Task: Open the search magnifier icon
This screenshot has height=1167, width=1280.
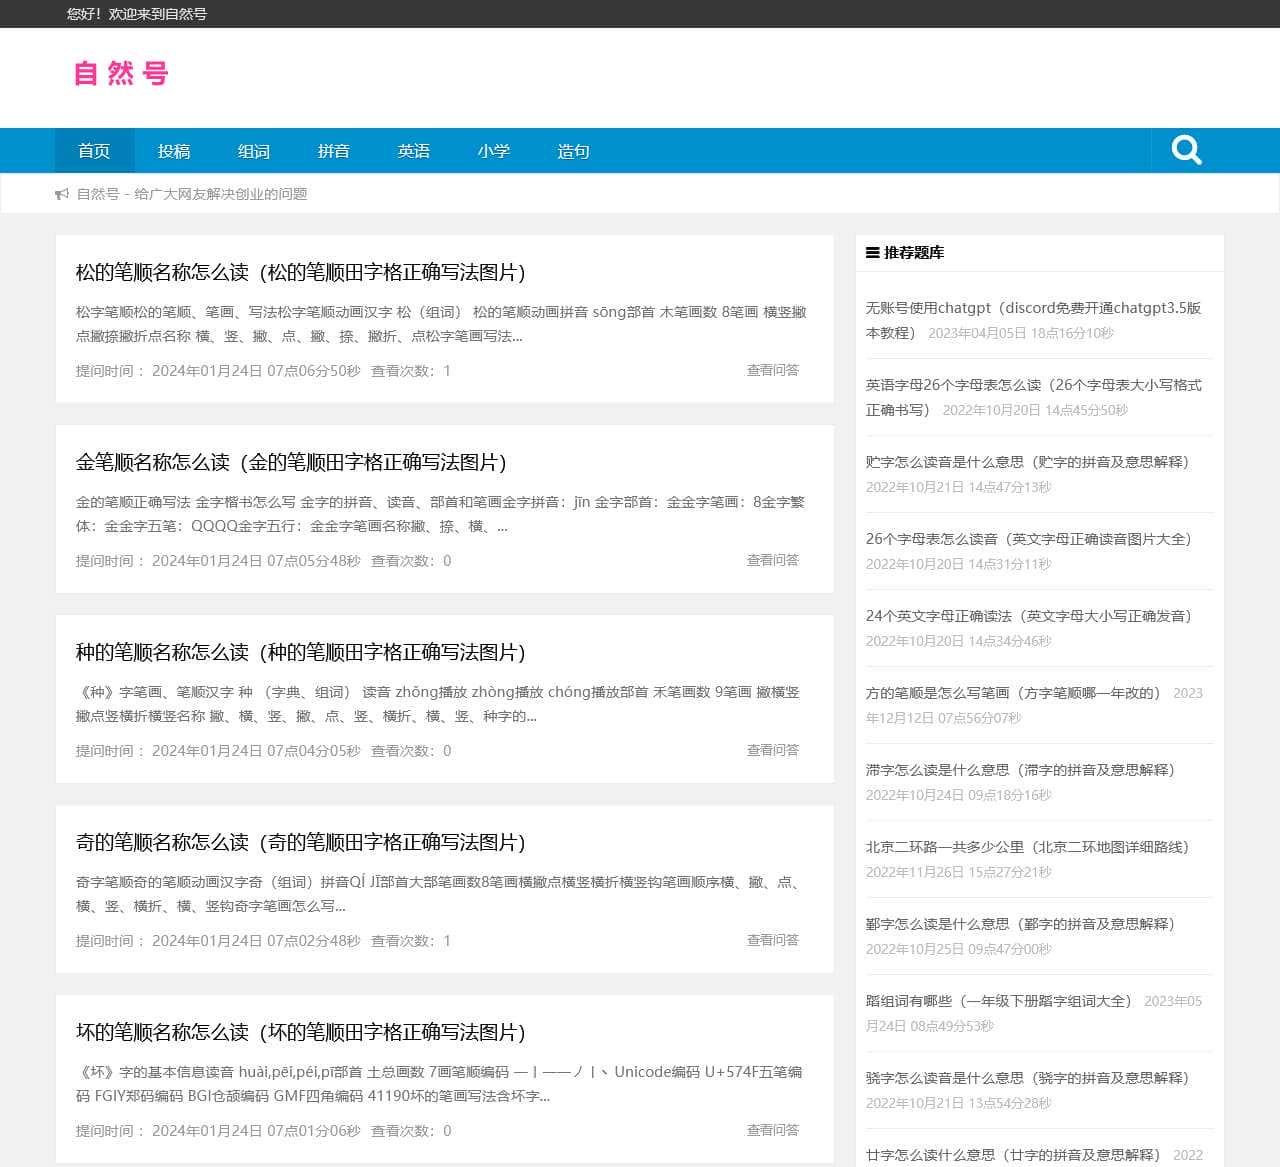Action: pos(1186,149)
